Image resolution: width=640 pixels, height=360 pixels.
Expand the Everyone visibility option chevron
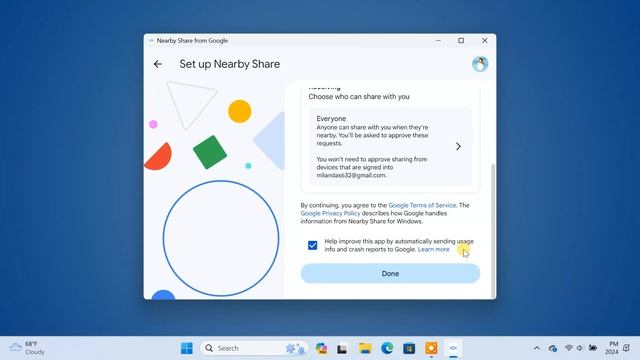[x=458, y=147]
